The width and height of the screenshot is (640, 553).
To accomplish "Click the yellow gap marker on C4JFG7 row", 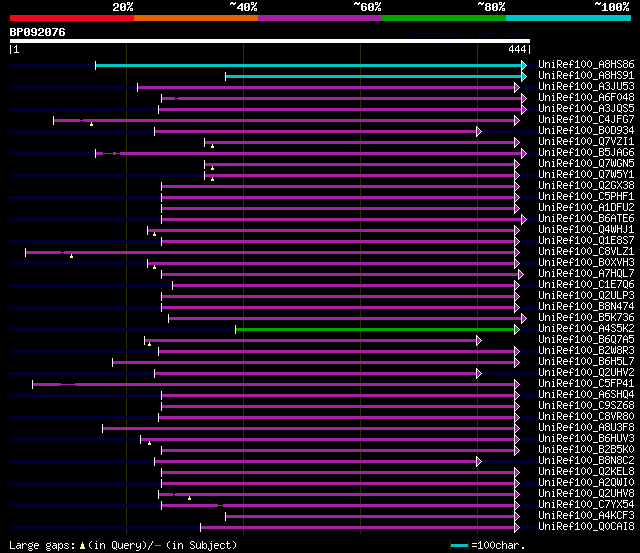I will (91, 124).
